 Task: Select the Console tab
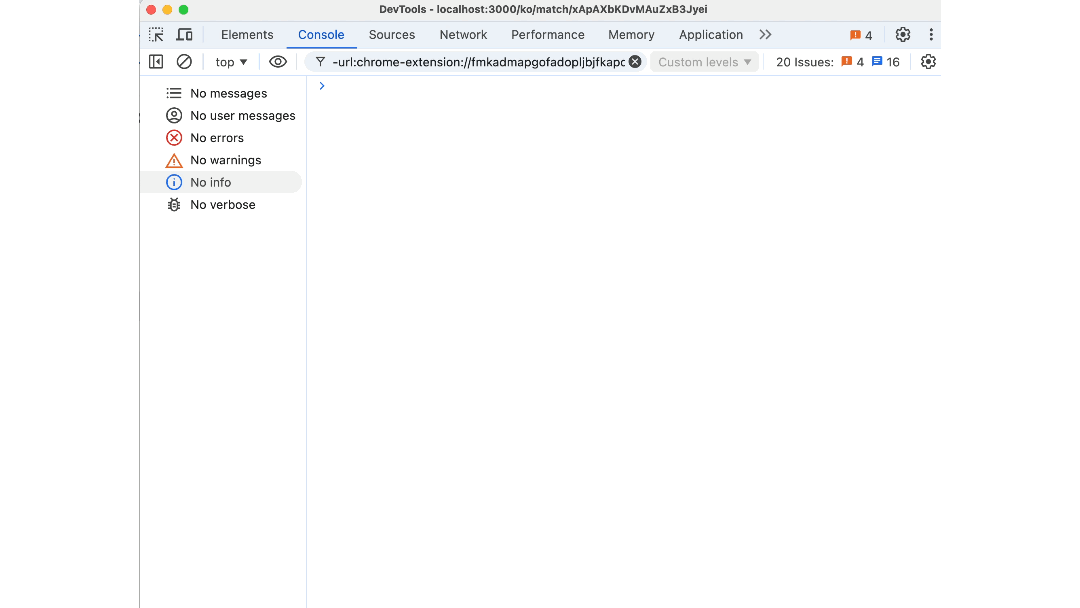[321, 34]
